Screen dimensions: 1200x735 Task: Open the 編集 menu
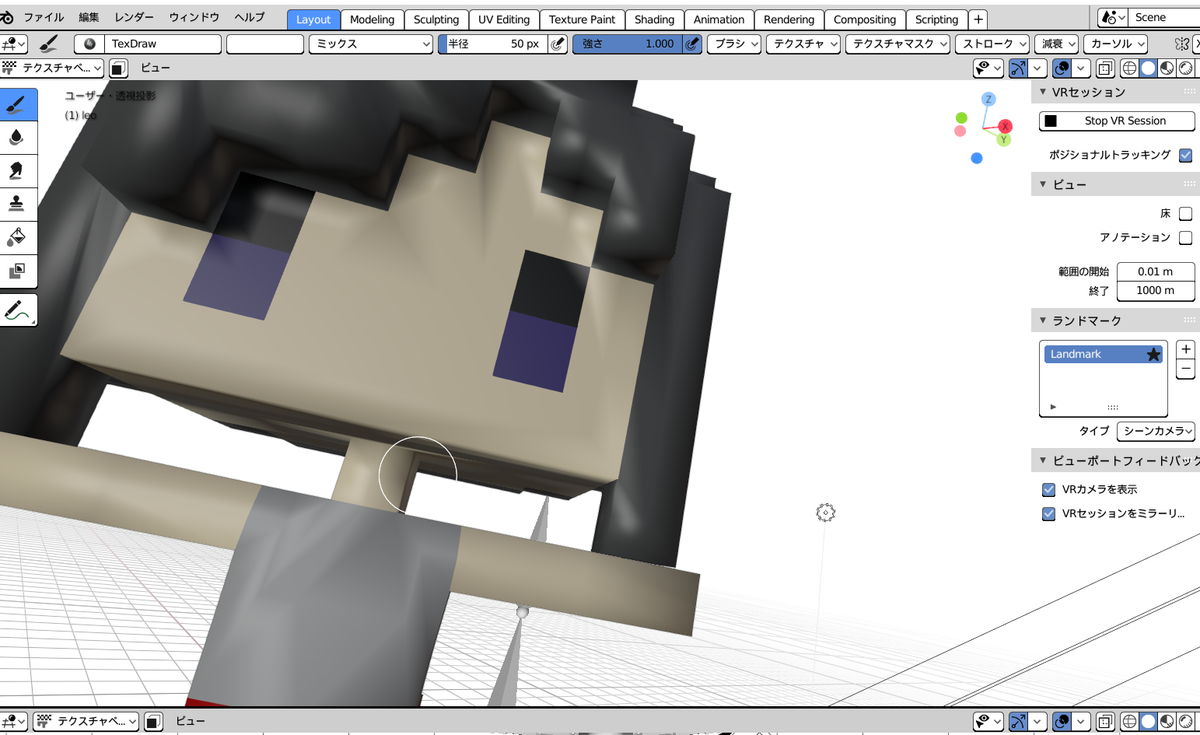pos(89,18)
